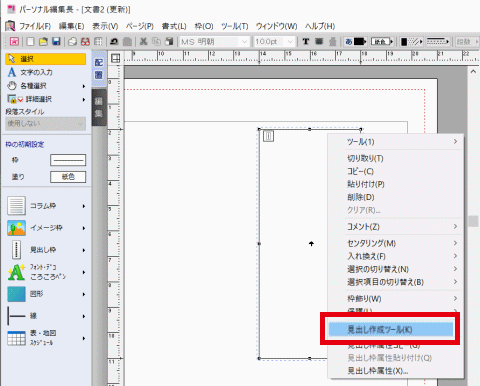
Task: Open the ツール(1) context submenu
Action: point(395,142)
